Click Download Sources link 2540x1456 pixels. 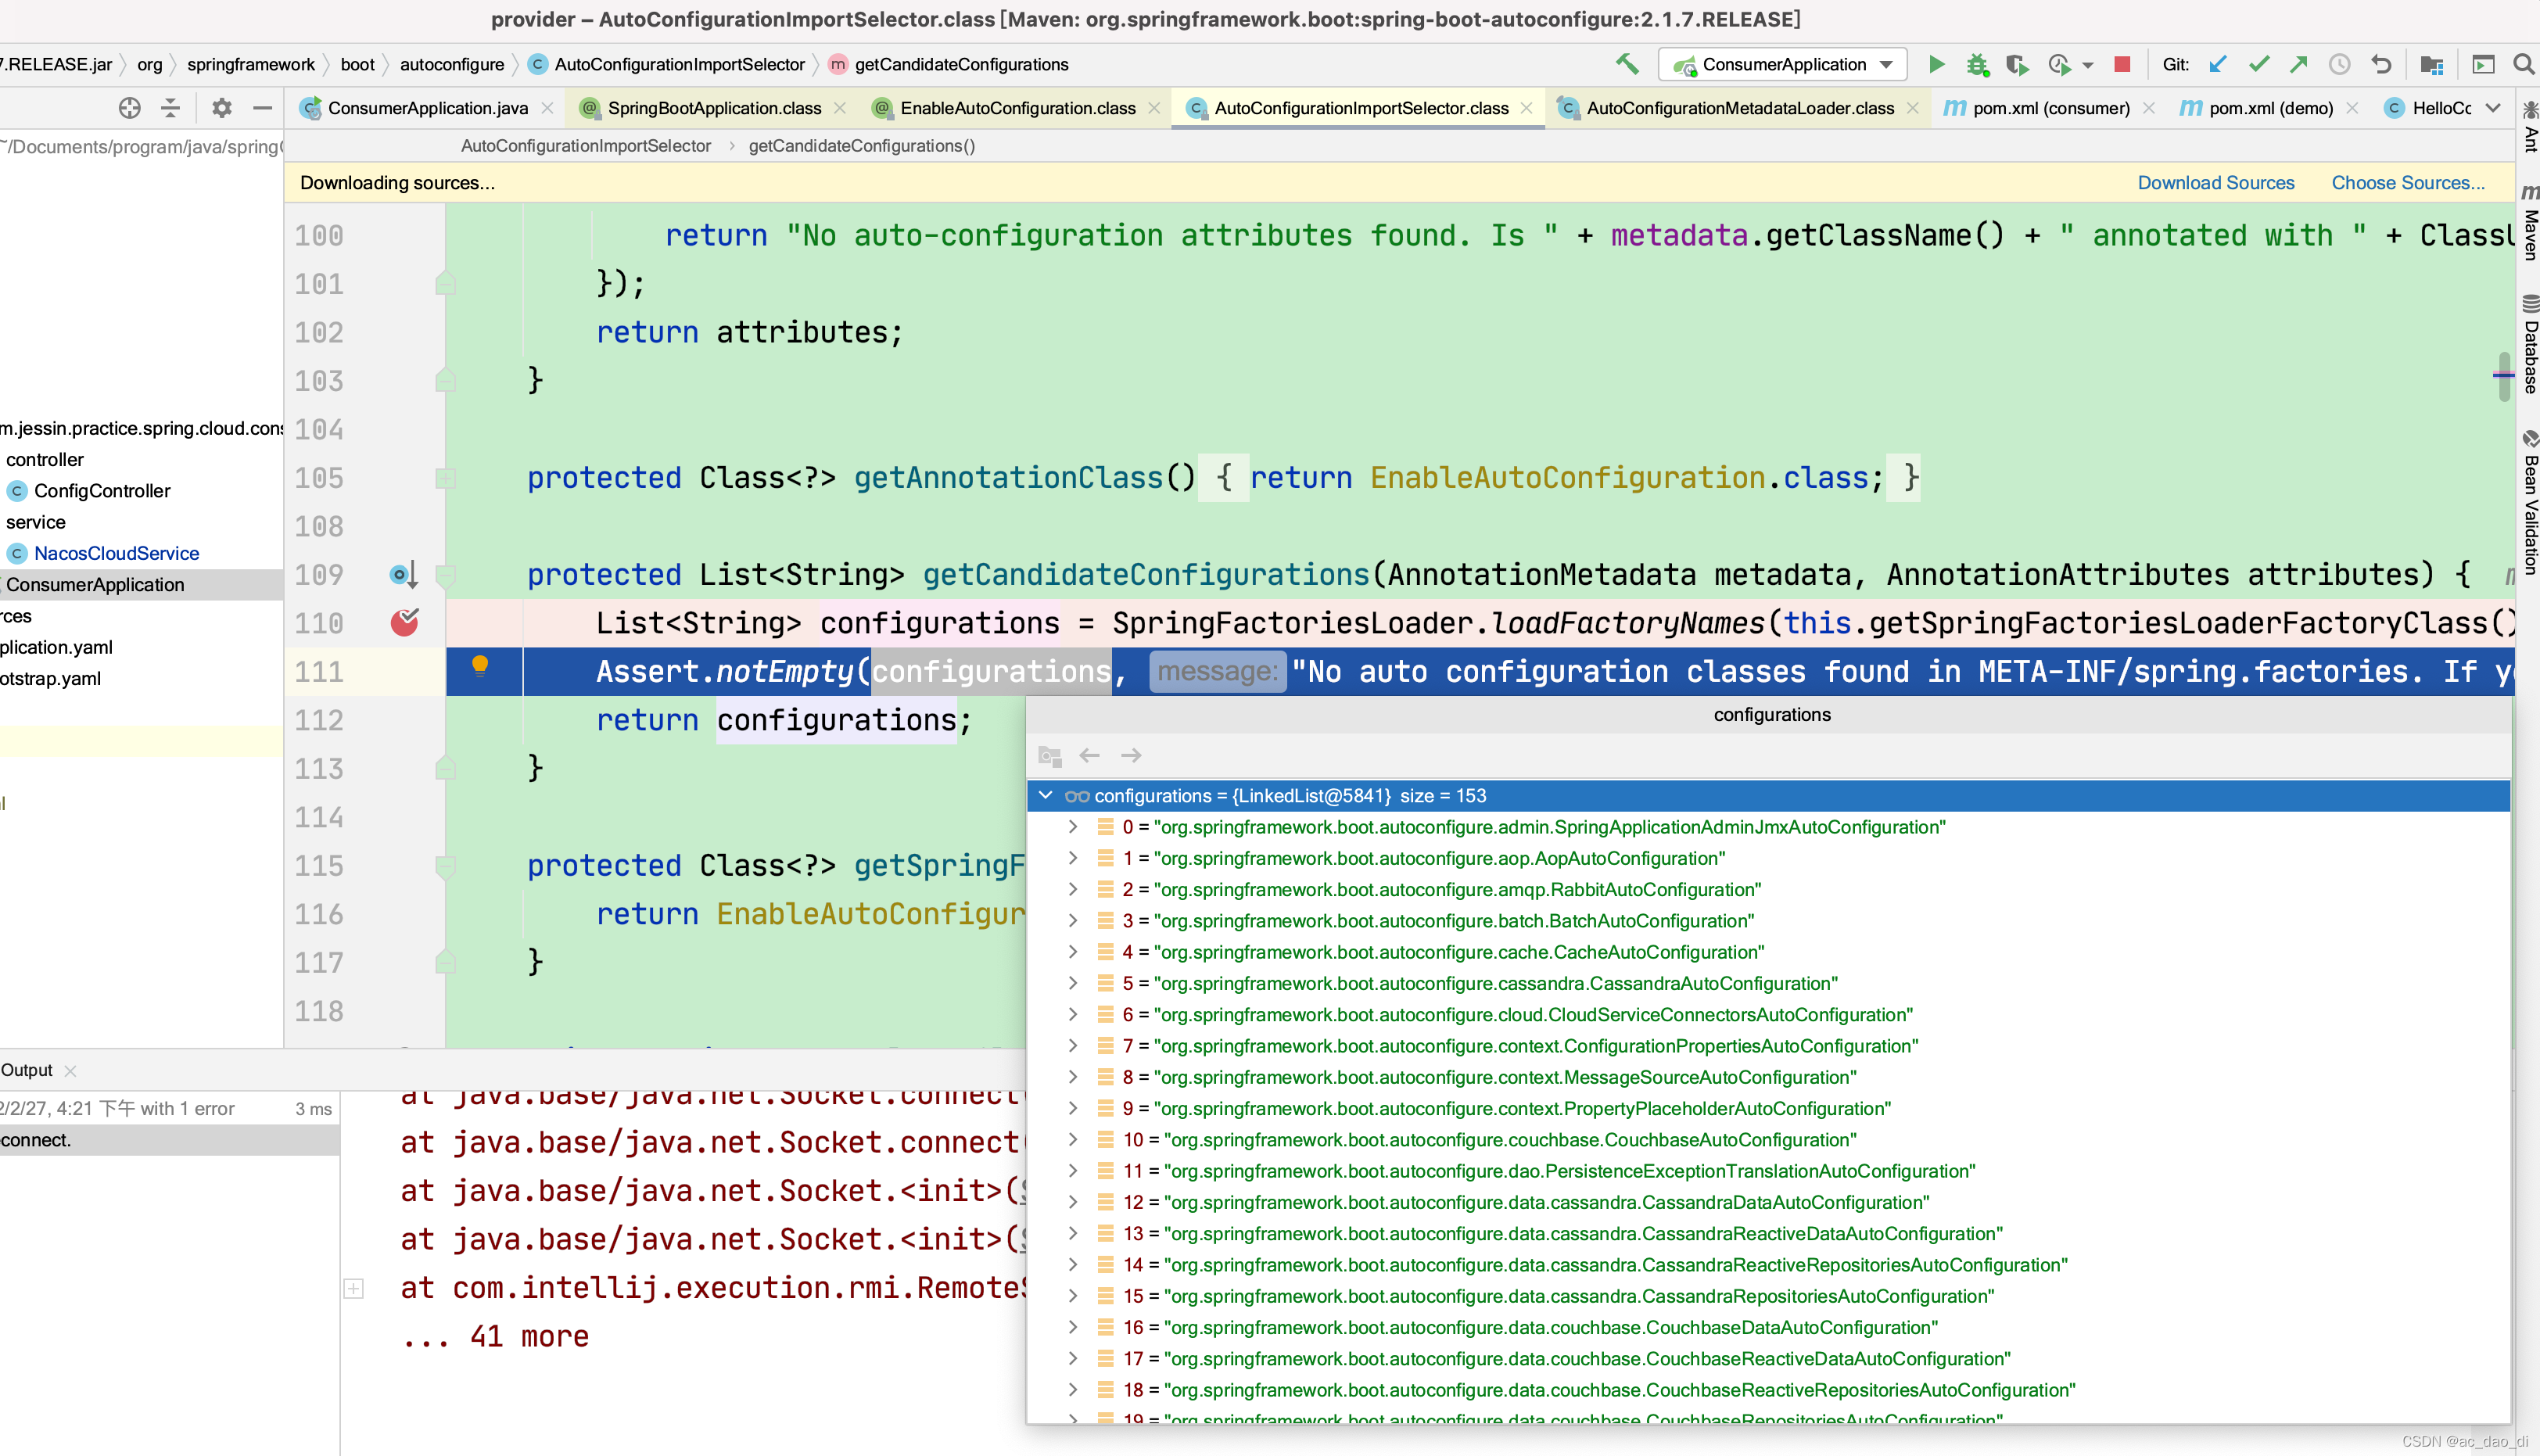click(2216, 183)
